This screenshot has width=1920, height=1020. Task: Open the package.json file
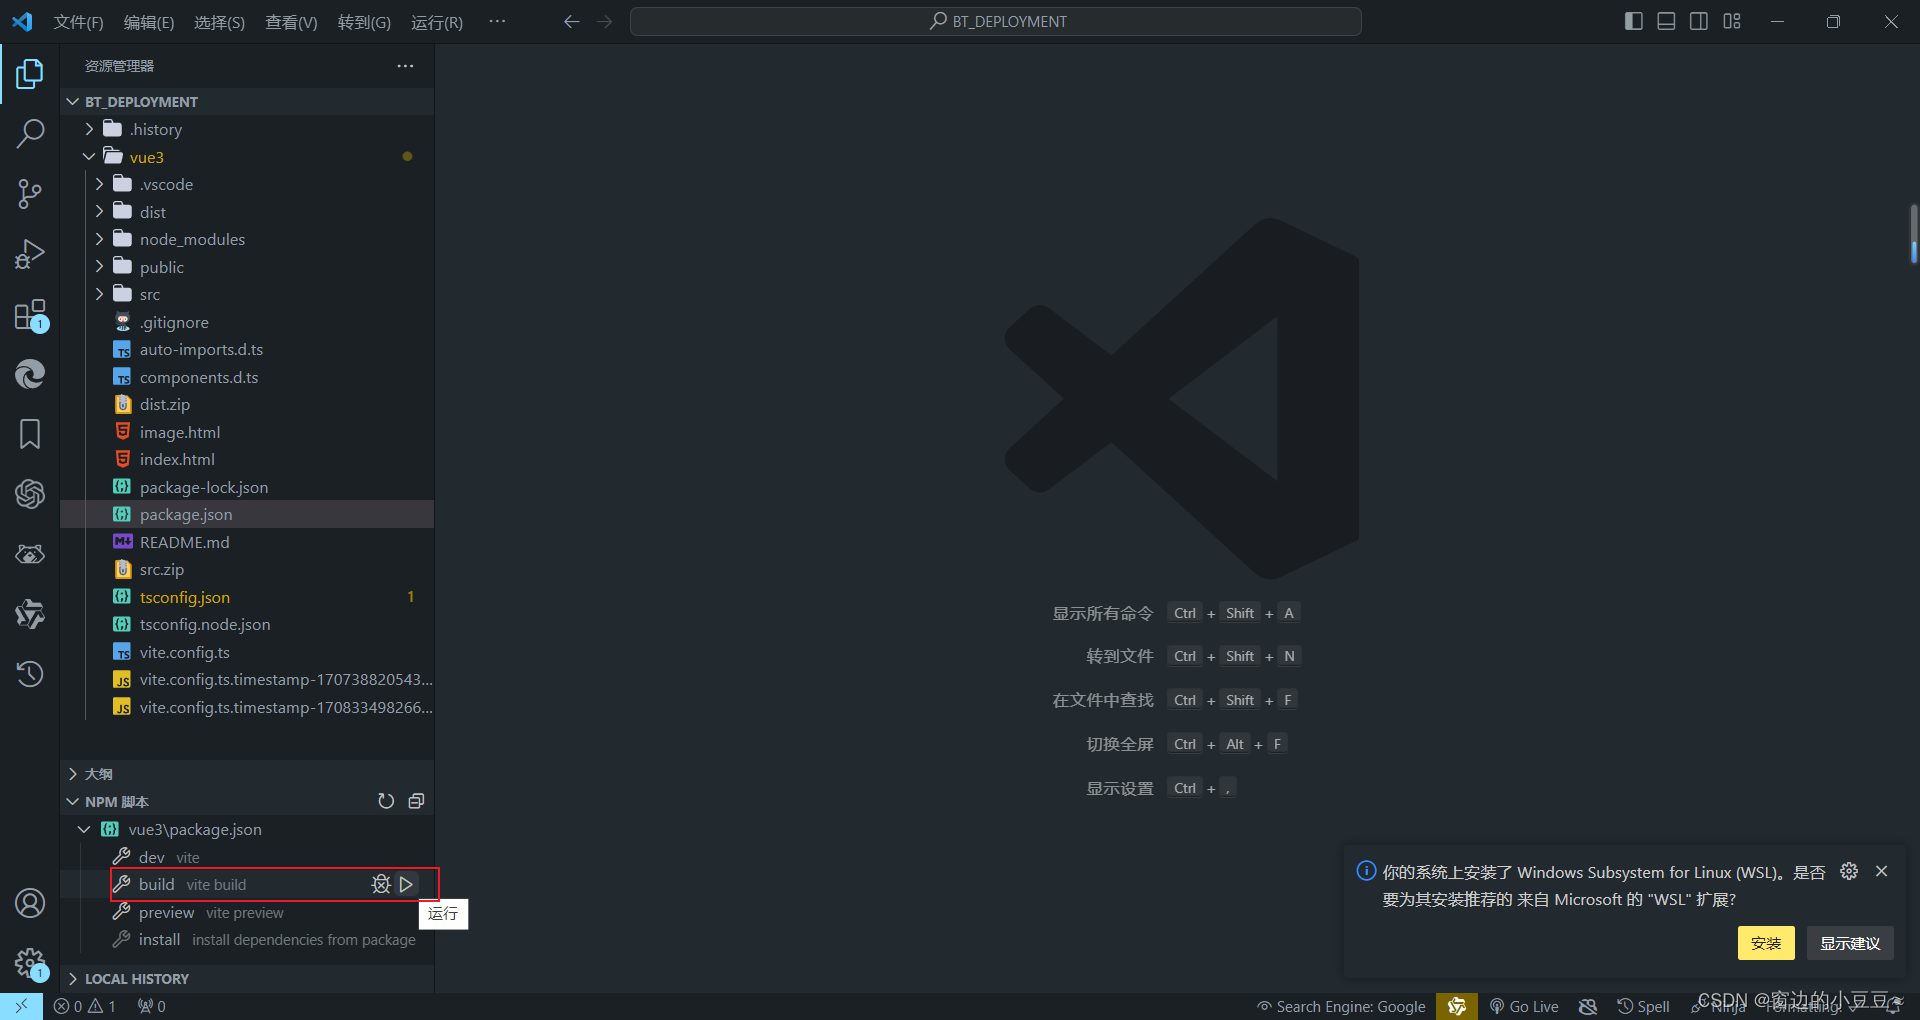(247, 514)
